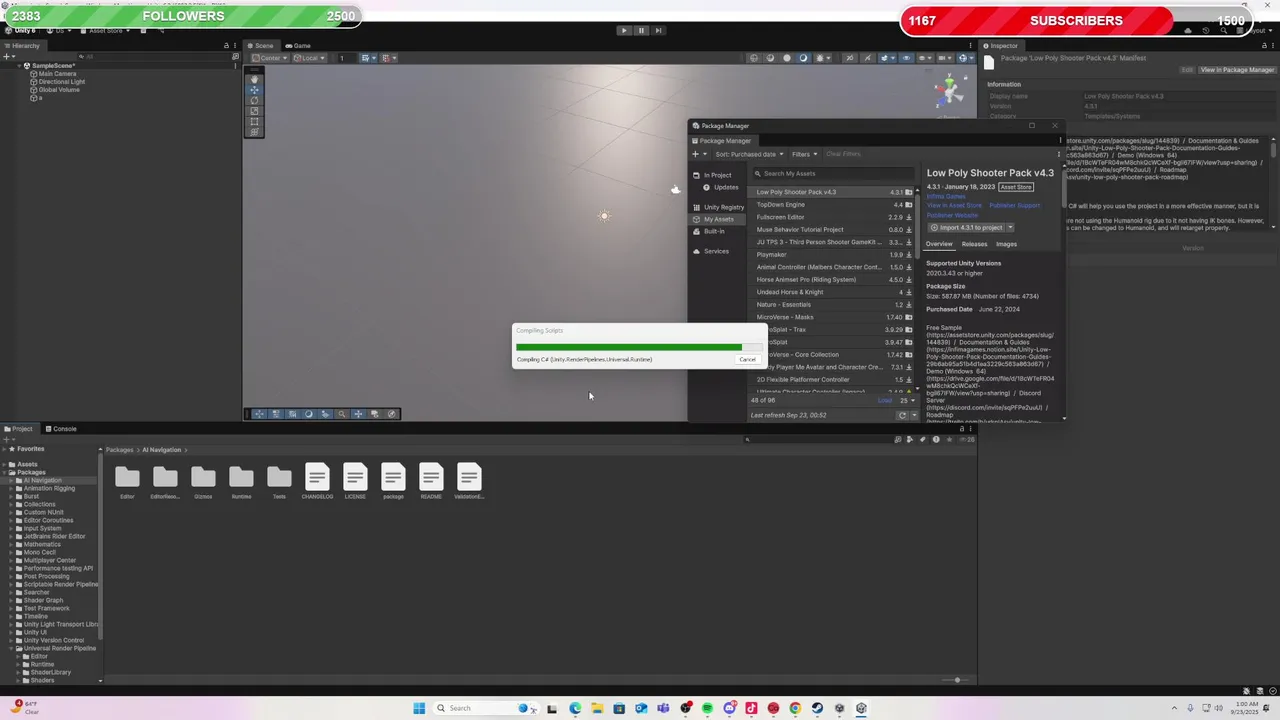The width and height of the screenshot is (1280, 720).
Task: Select Muse Behavior Tutorial Project package
Action: pyautogui.click(x=832, y=229)
